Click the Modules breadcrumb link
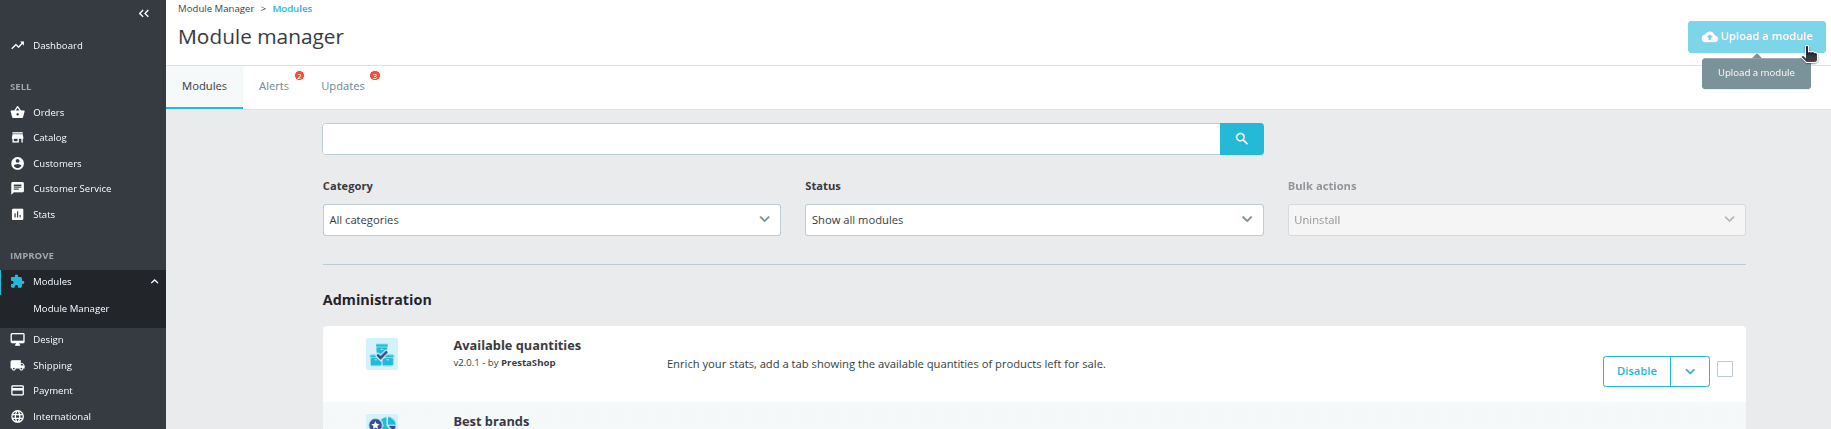 point(292,8)
